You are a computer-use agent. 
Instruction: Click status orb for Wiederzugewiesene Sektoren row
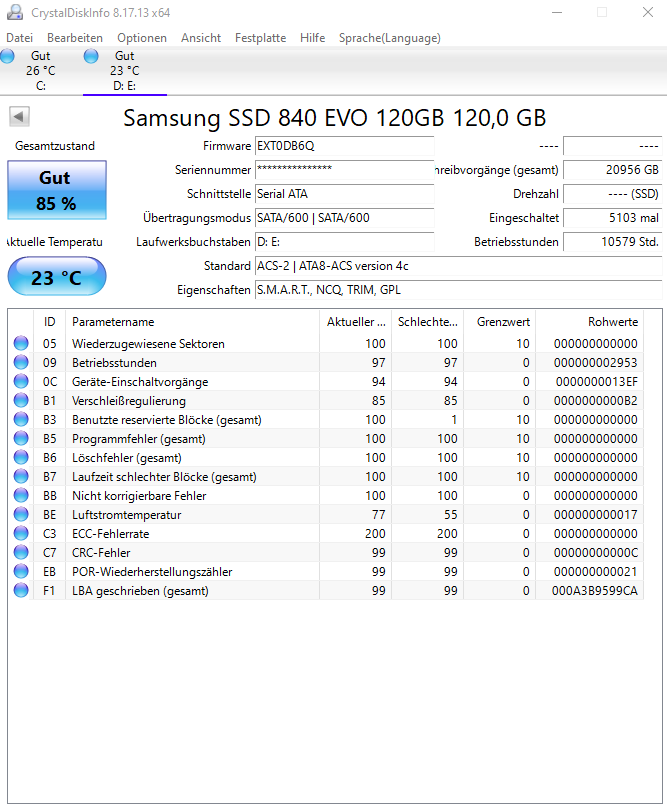(21, 343)
